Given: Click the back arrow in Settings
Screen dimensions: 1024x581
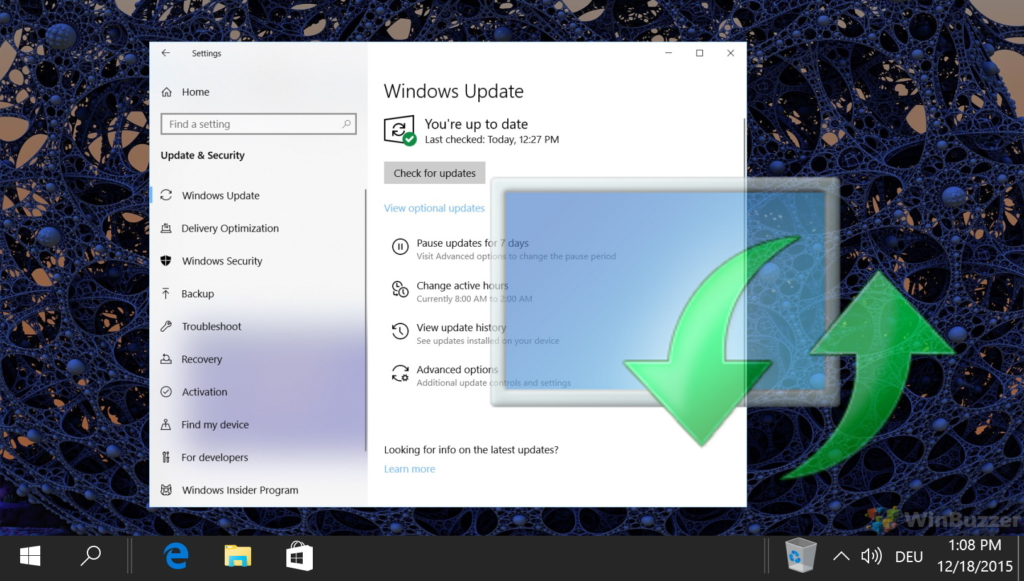Looking at the screenshot, I should [x=166, y=53].
